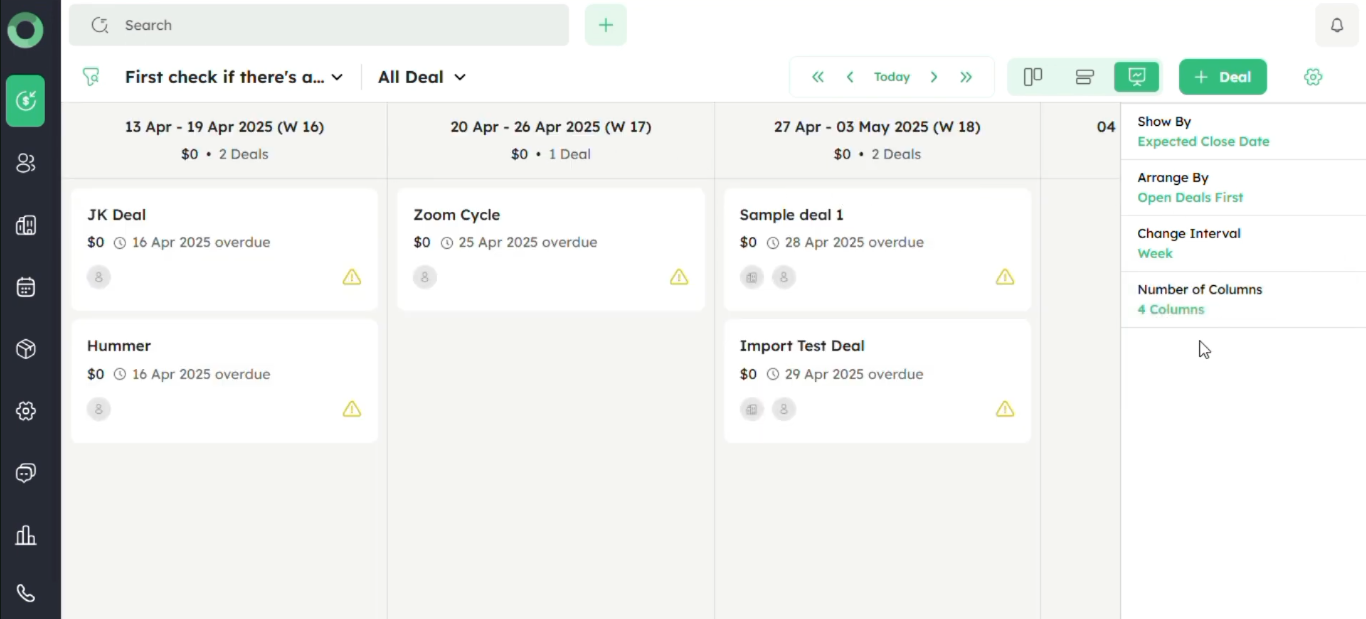Image resolution: width=1366 pixels, height=619 pixels.
Task: Click the warning icon on JK Deal
Action: pos(352,277)
